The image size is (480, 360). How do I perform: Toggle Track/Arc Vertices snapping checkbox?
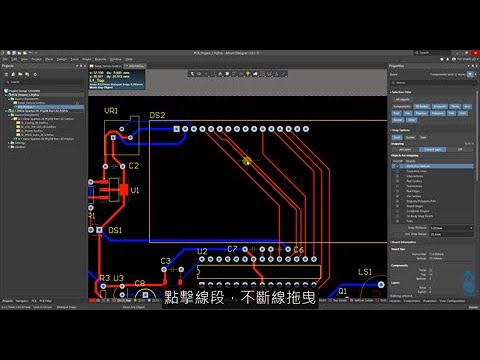click(397, 166)
